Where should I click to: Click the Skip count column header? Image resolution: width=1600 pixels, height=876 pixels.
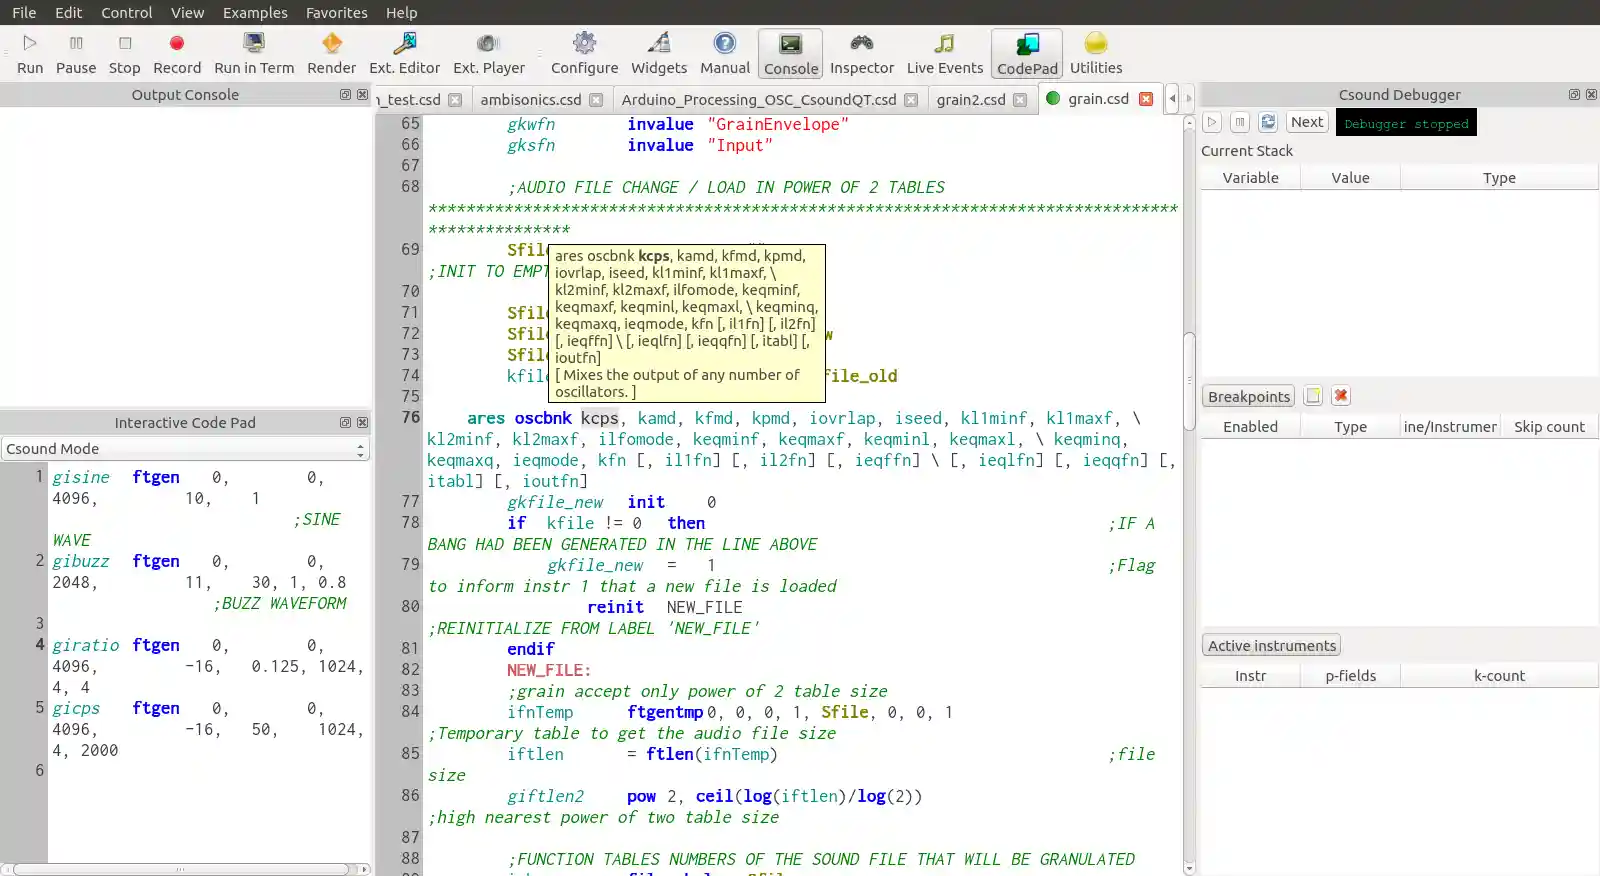[1549, 427]
